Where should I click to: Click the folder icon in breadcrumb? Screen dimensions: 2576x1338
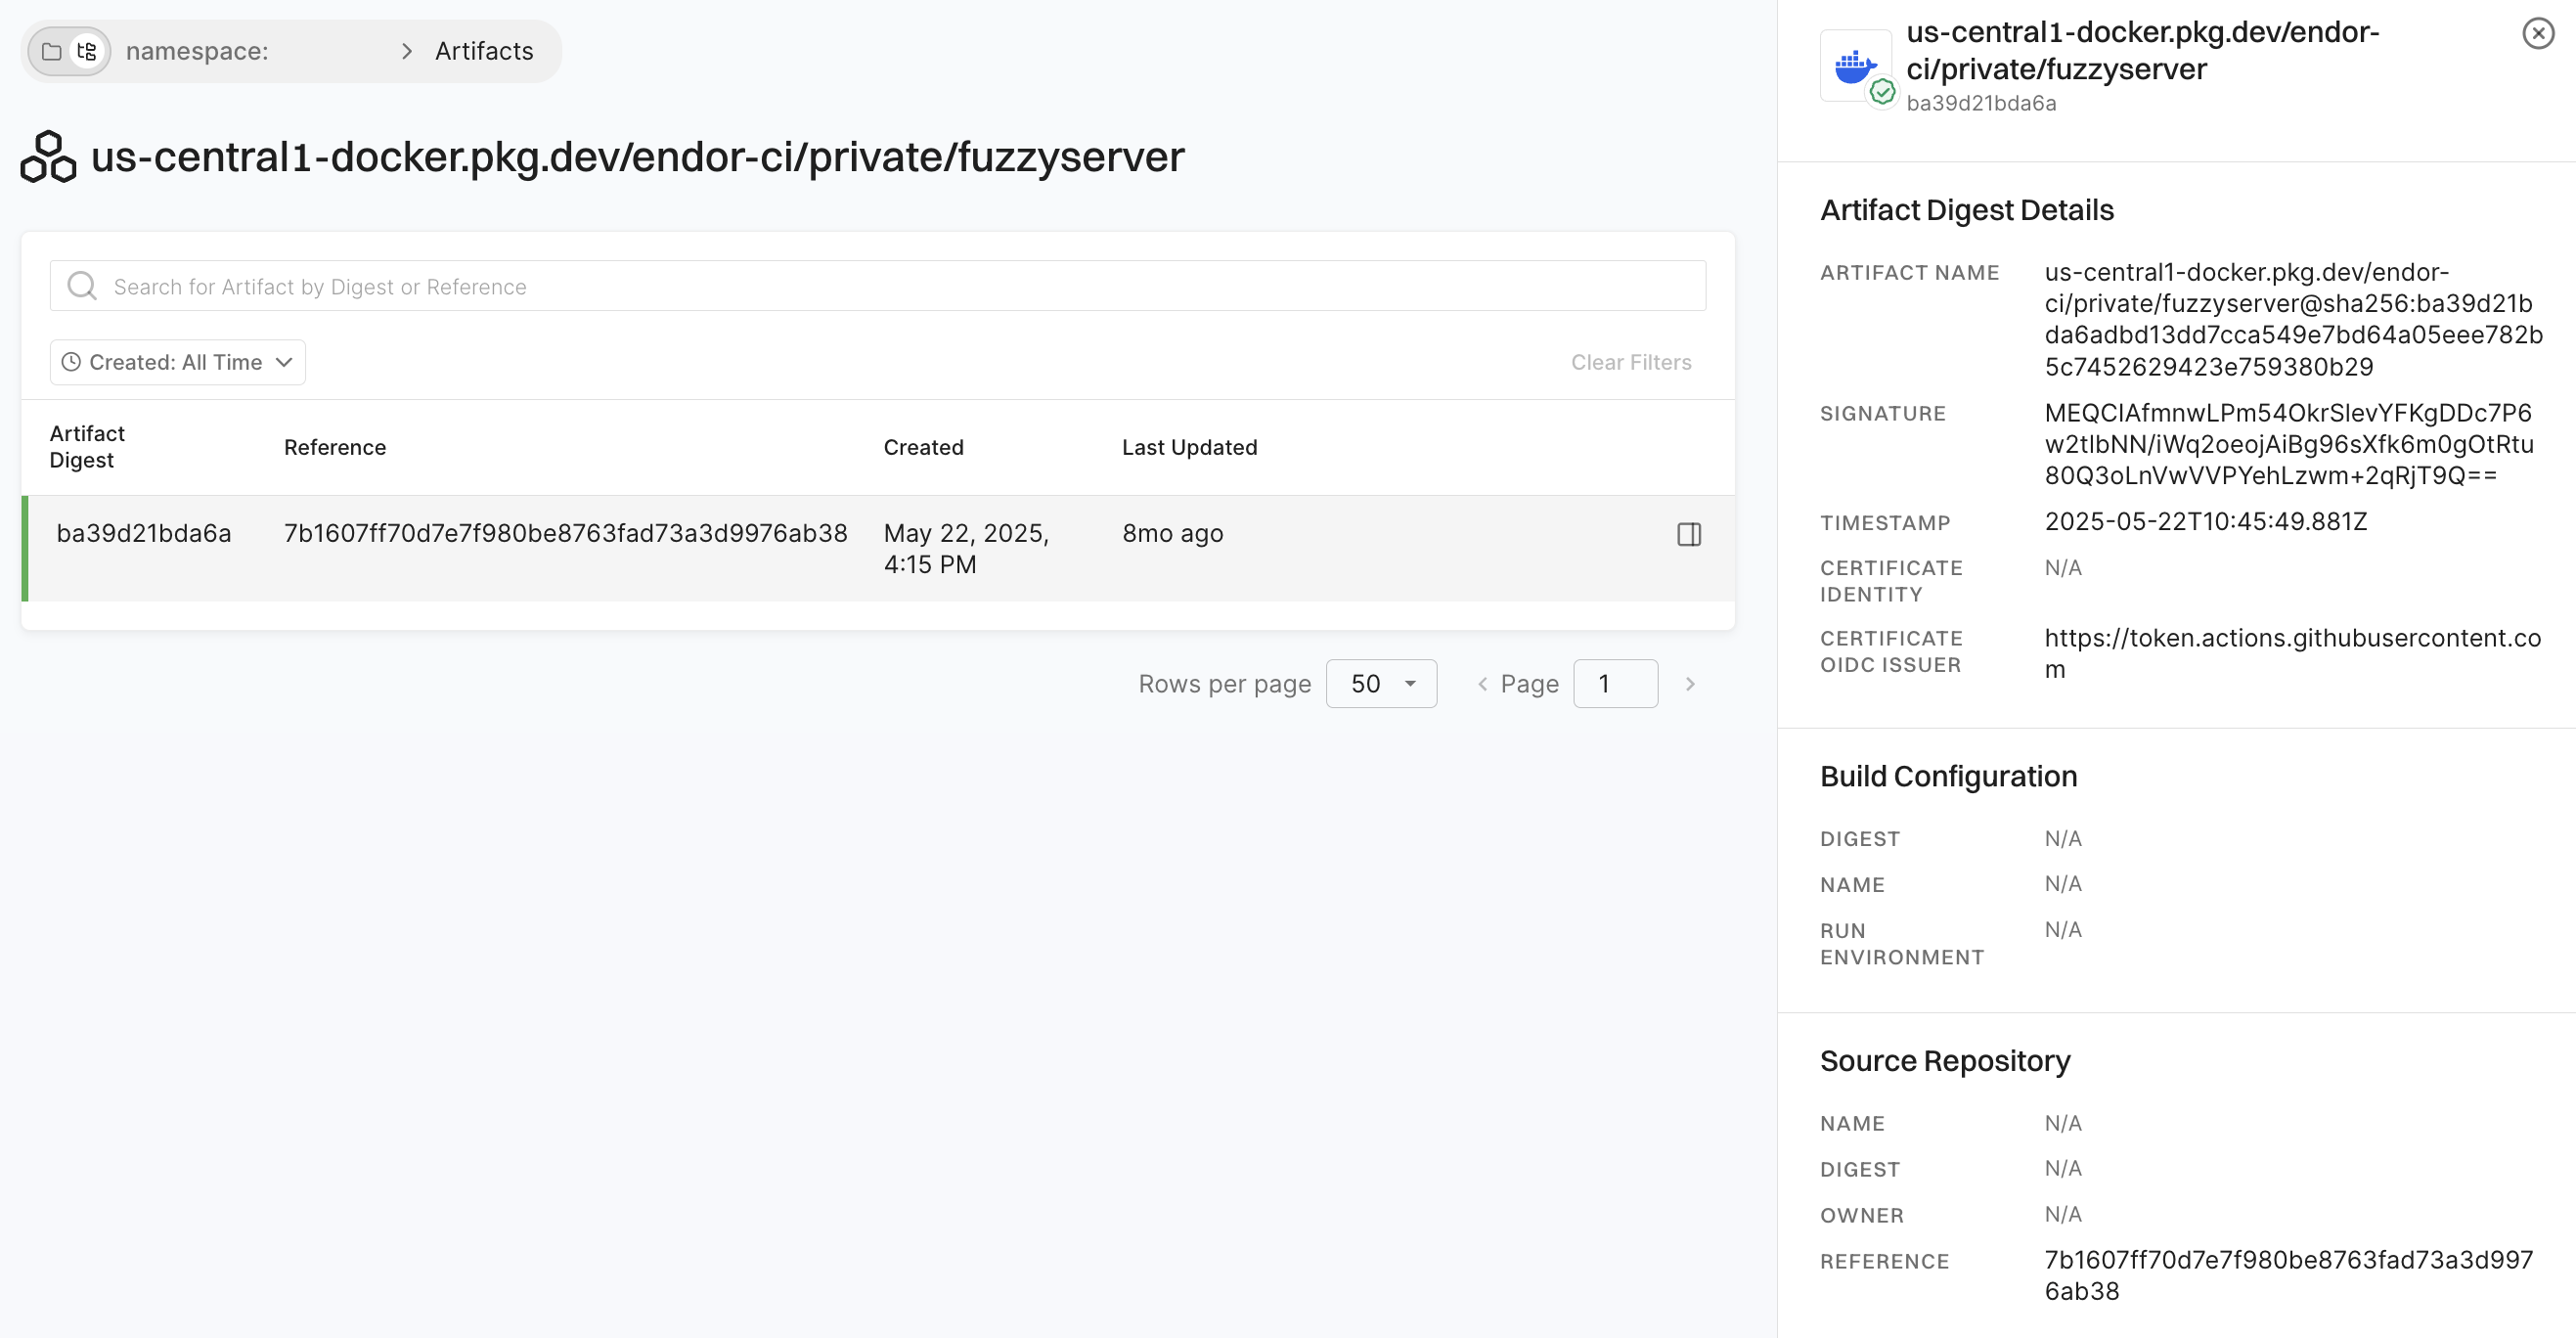[x=52, y=51]
